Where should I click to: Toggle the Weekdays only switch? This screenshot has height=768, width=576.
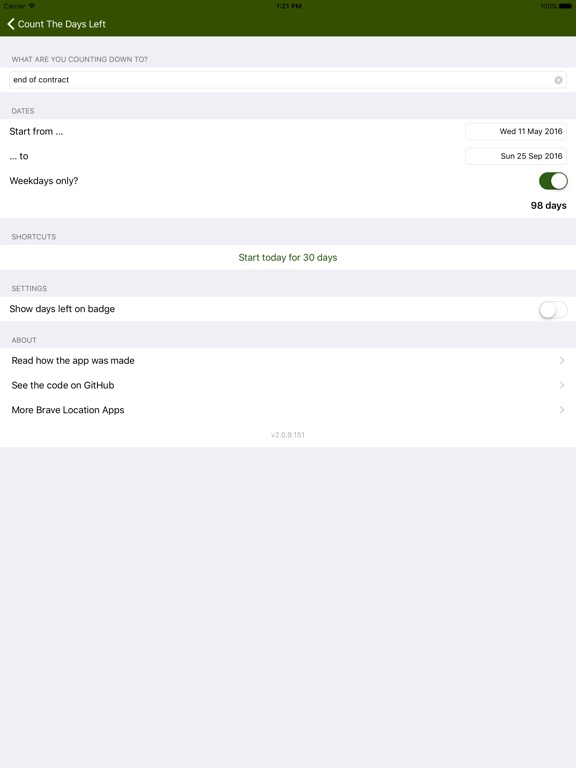point(553,181)
